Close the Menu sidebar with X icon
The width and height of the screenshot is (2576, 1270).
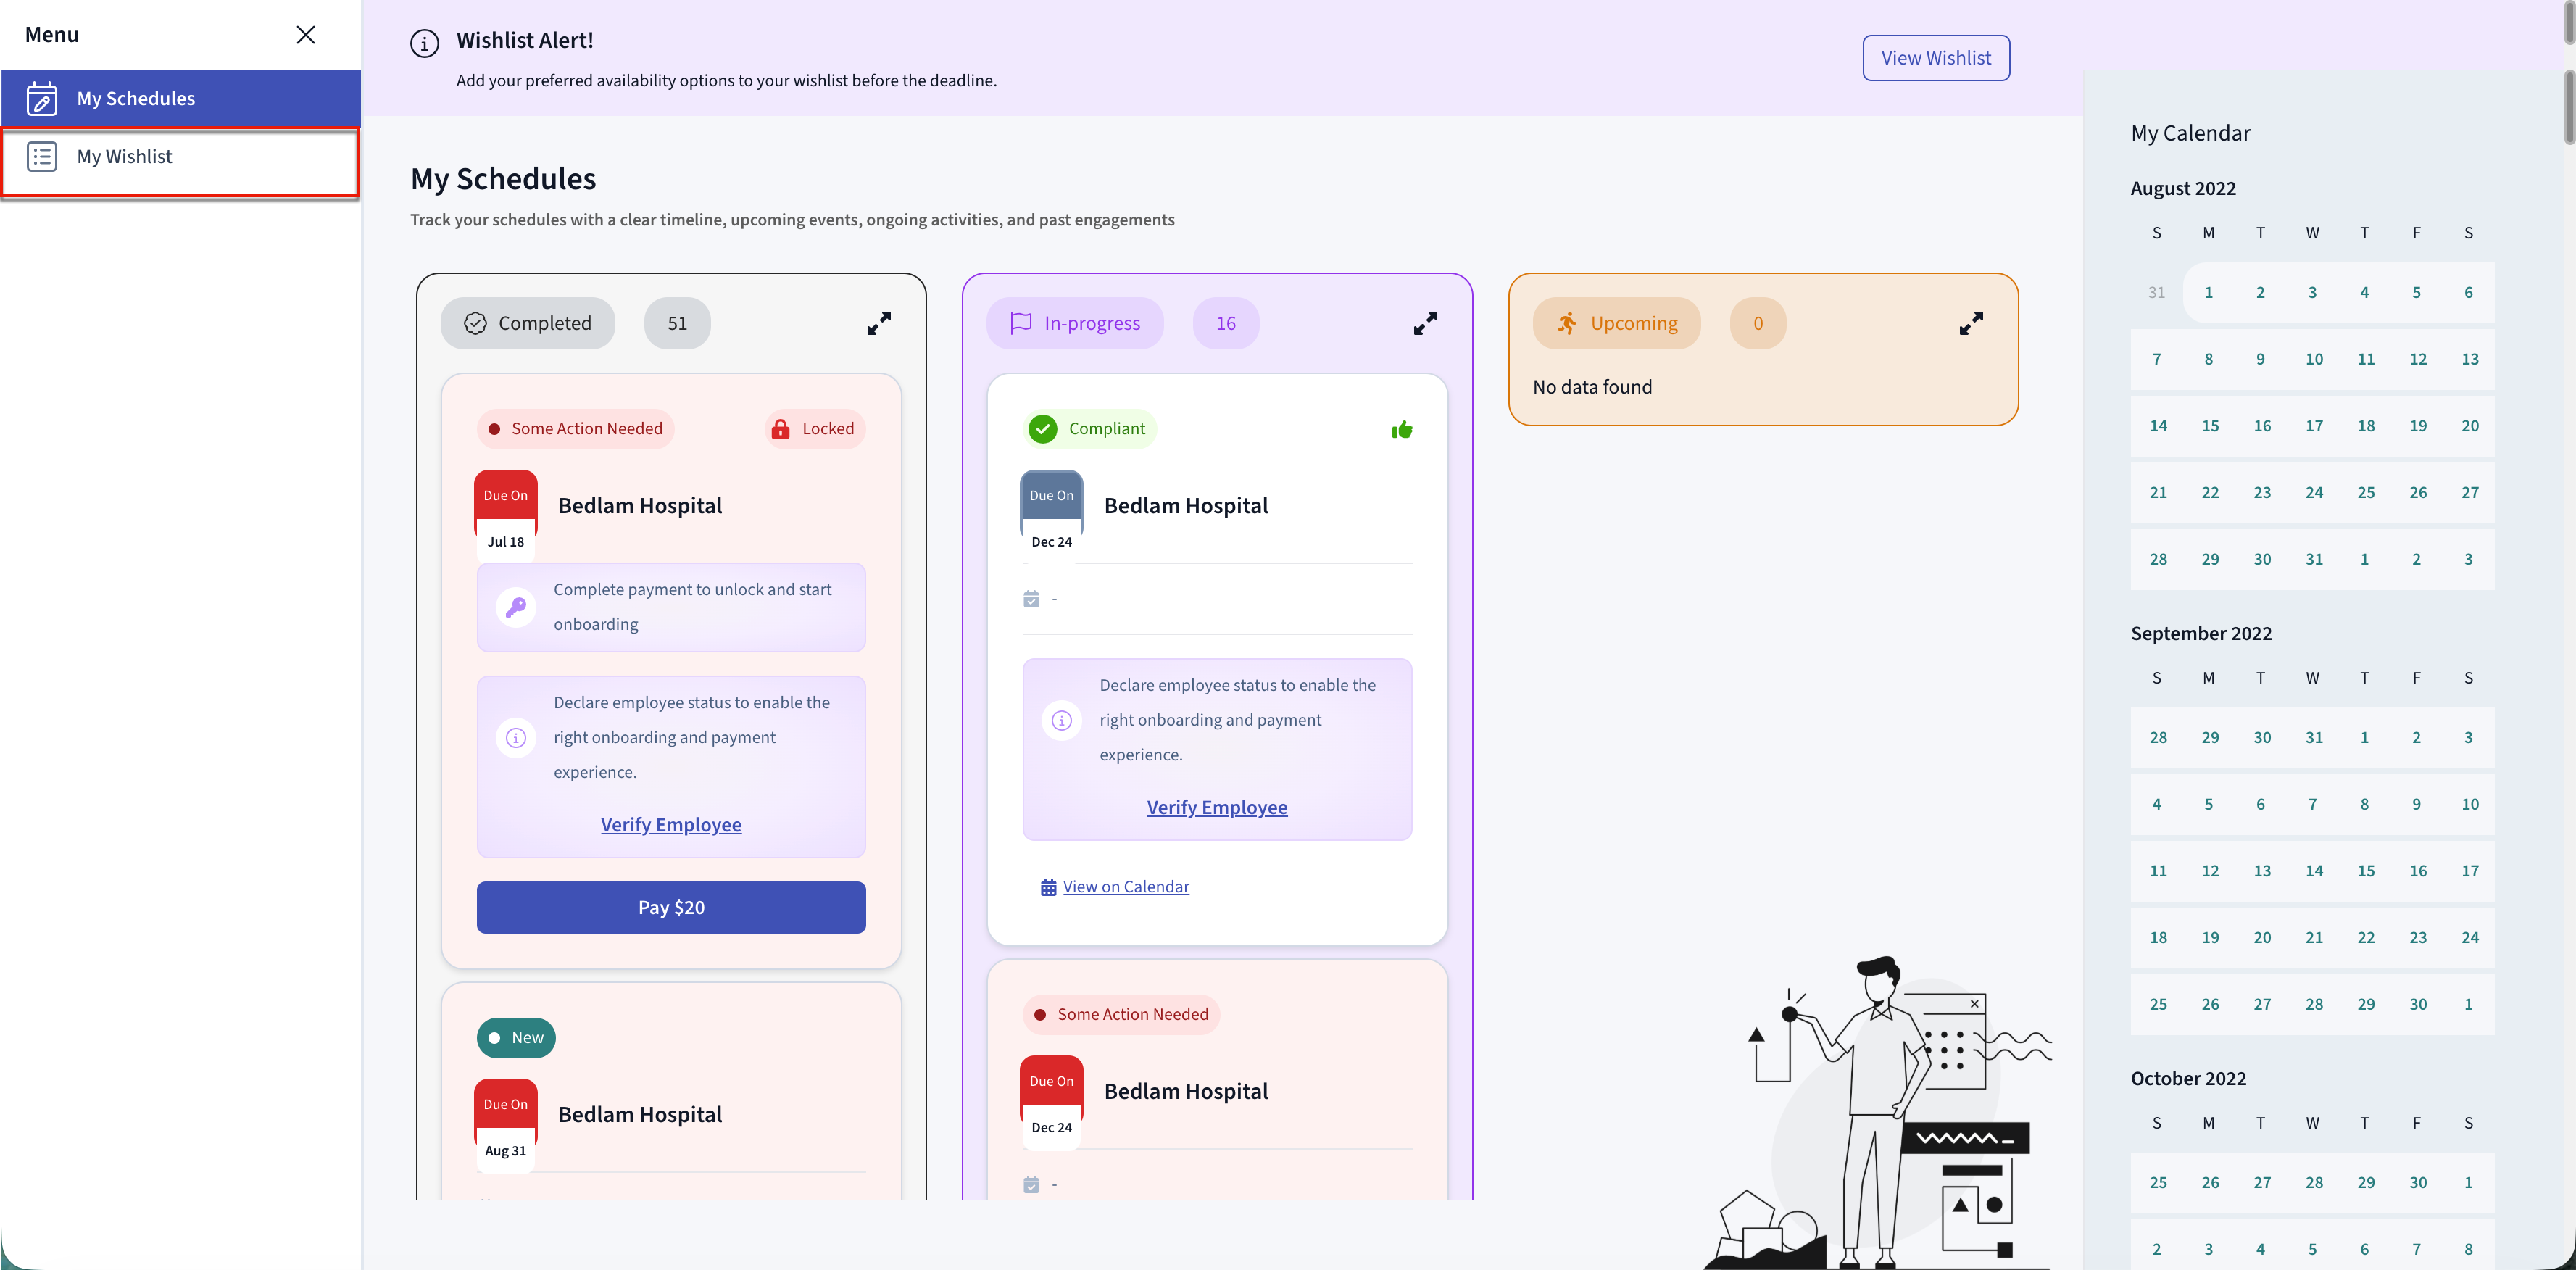coord(306,35)
